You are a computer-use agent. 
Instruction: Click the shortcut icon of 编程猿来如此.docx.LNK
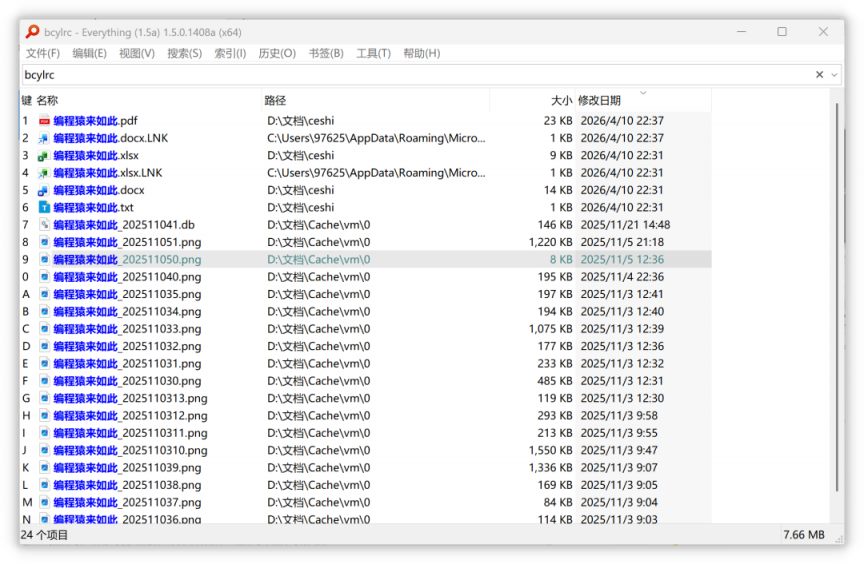pos(44,138)
